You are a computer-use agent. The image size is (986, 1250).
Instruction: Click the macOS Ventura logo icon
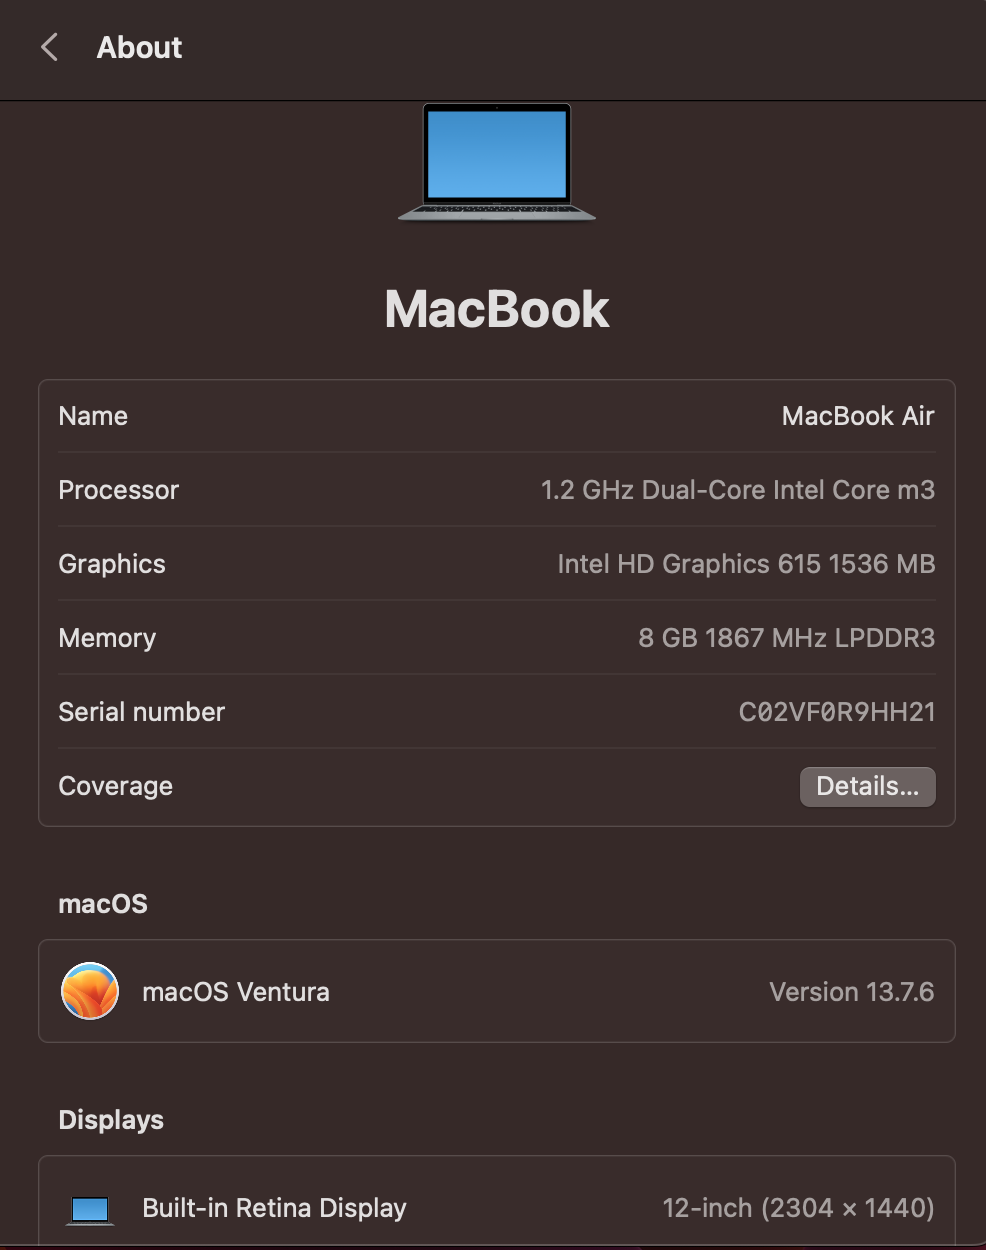coord(90,991)
